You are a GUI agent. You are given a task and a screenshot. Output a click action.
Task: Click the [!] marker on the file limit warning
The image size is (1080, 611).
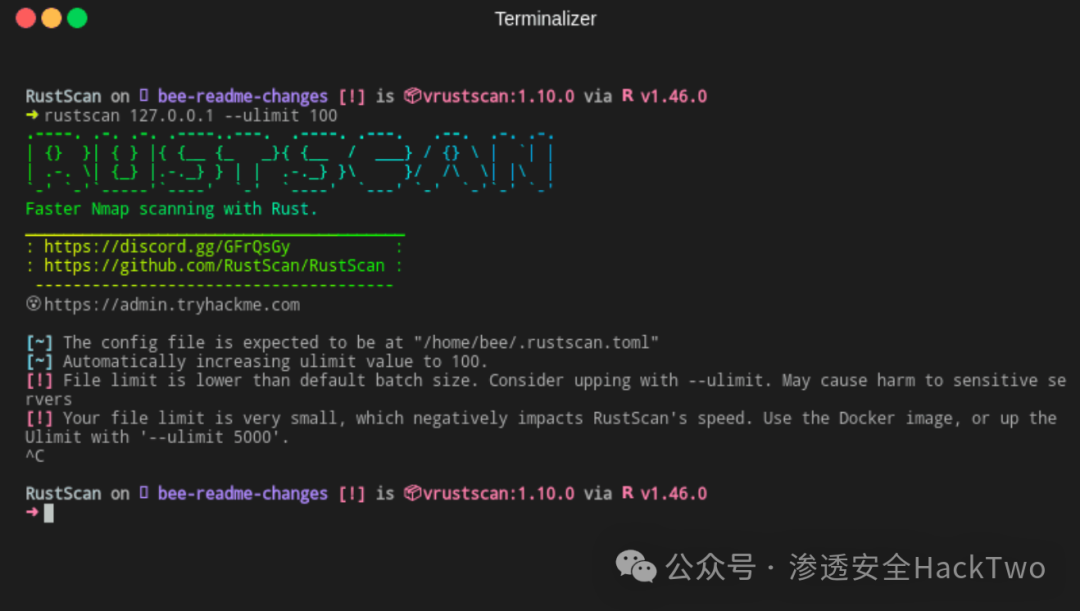click(38, 380)
